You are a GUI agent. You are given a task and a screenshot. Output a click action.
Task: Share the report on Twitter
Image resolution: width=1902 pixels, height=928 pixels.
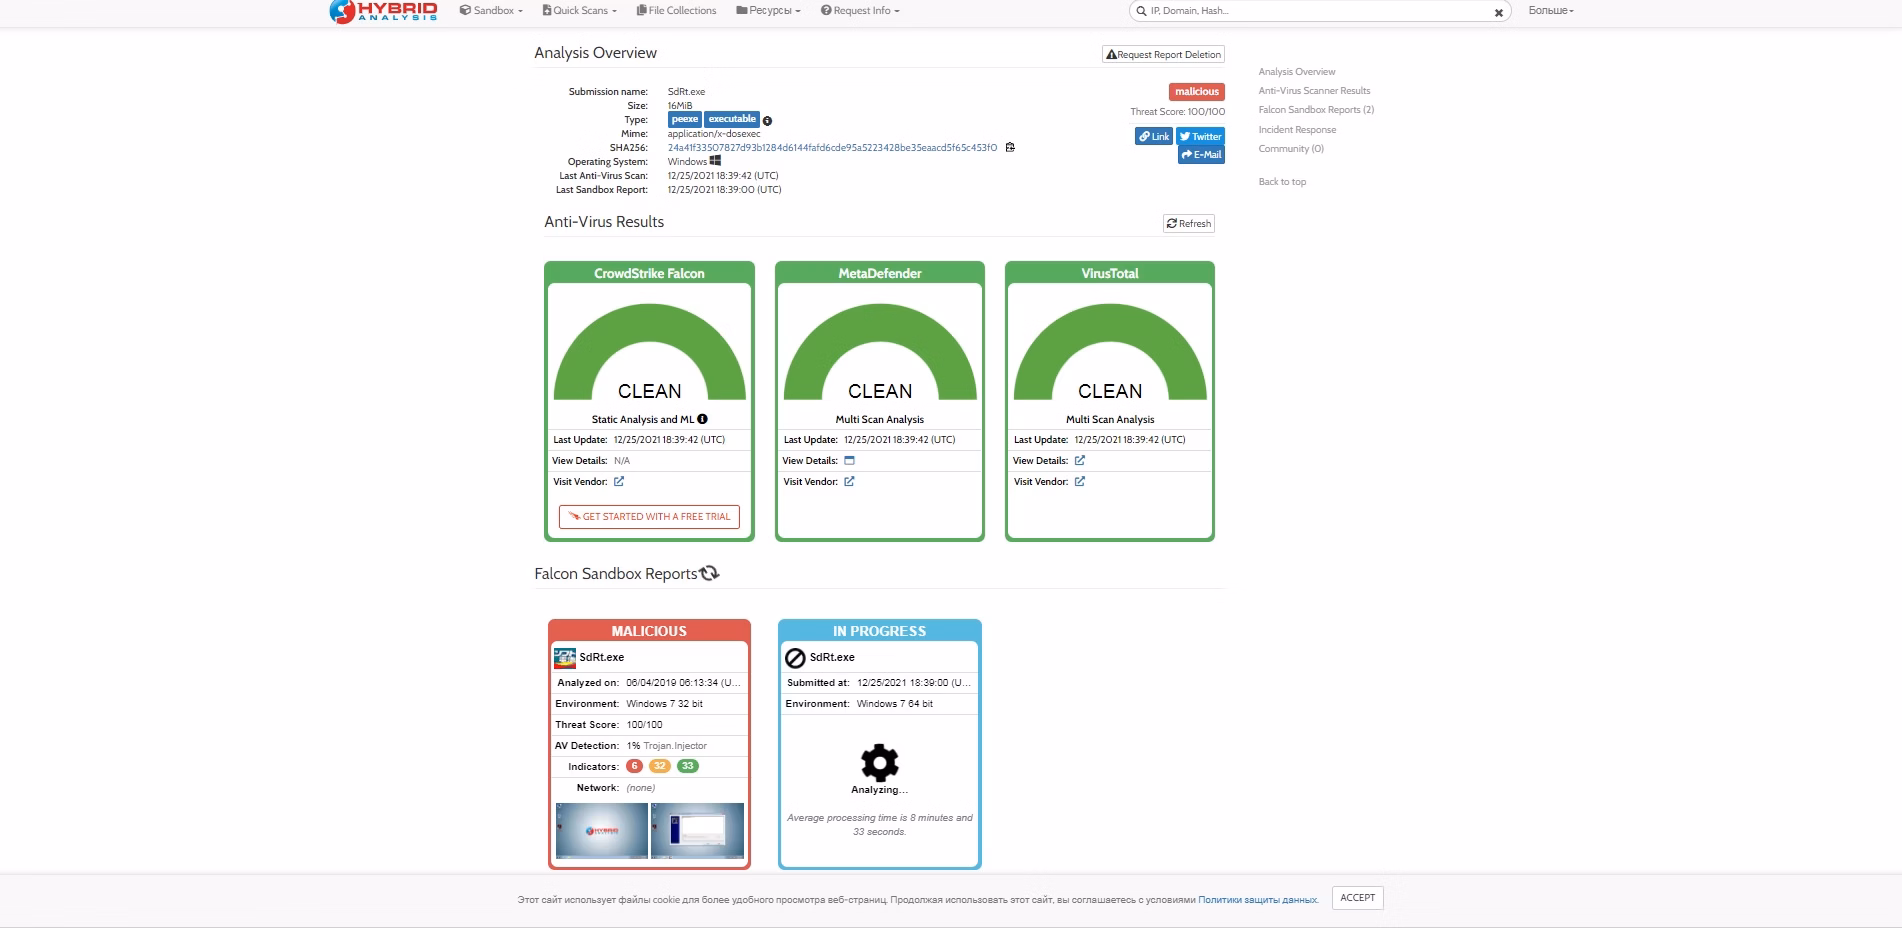tap(1200, 137)
